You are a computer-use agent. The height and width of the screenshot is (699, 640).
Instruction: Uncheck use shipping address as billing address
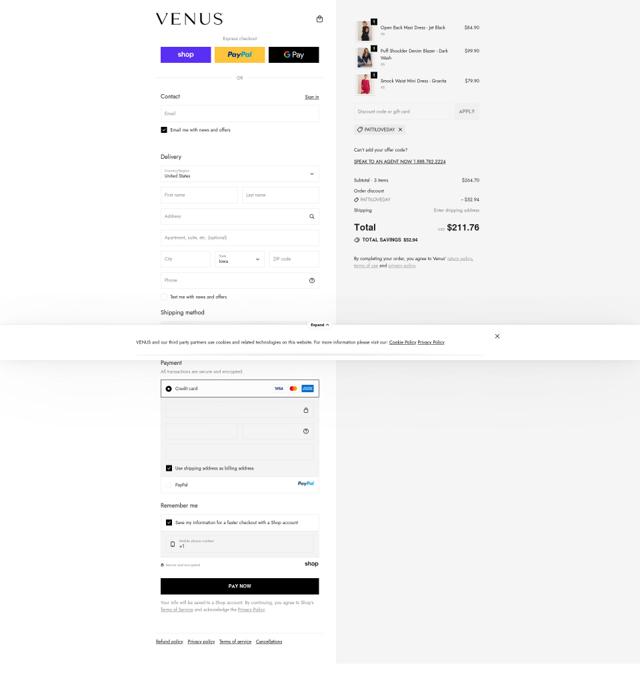point(169,468)
